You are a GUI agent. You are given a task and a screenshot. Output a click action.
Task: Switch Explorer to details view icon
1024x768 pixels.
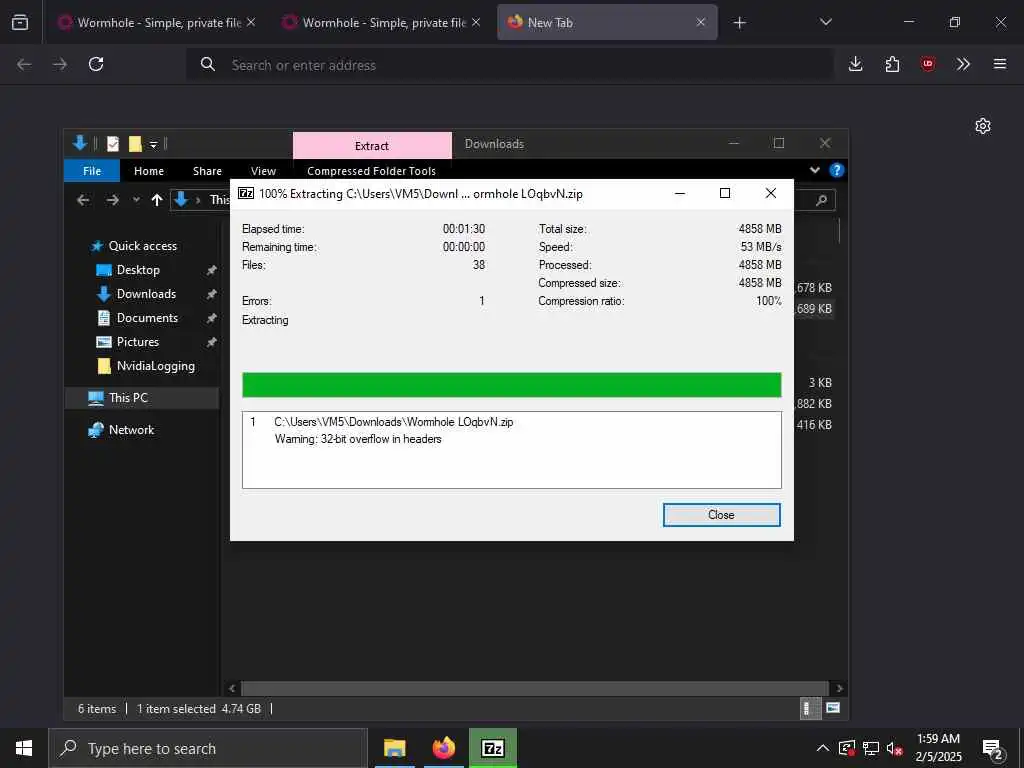(810, 708)
